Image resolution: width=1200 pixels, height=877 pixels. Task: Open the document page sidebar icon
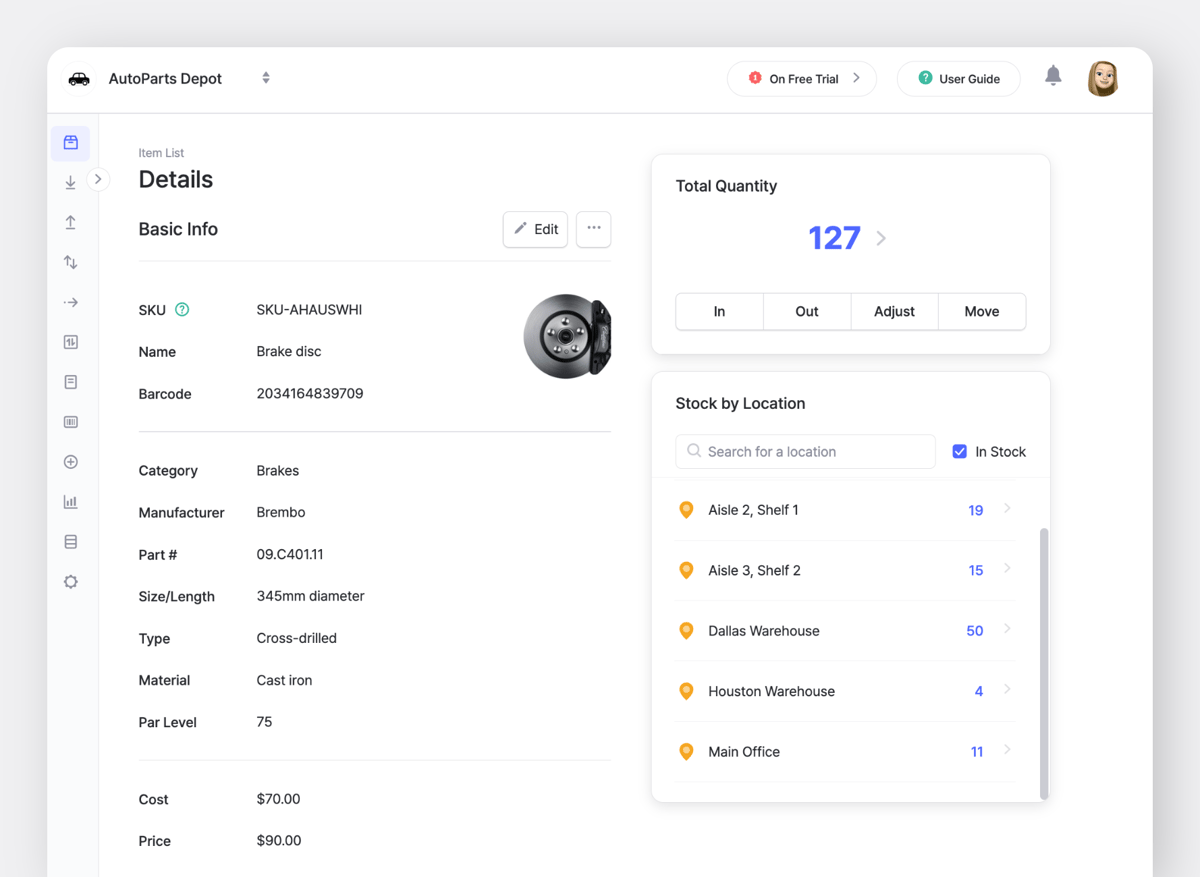point(70,382)
